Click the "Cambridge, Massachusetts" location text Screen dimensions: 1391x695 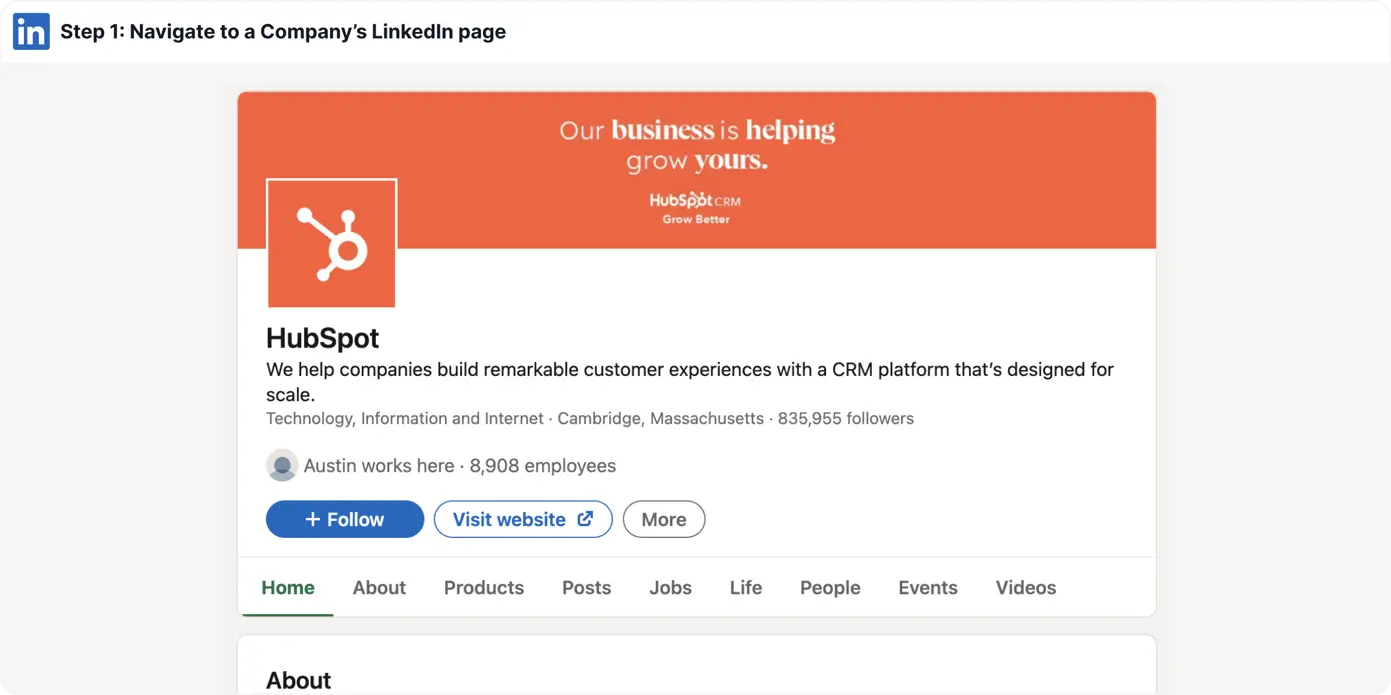coord(660,419)
